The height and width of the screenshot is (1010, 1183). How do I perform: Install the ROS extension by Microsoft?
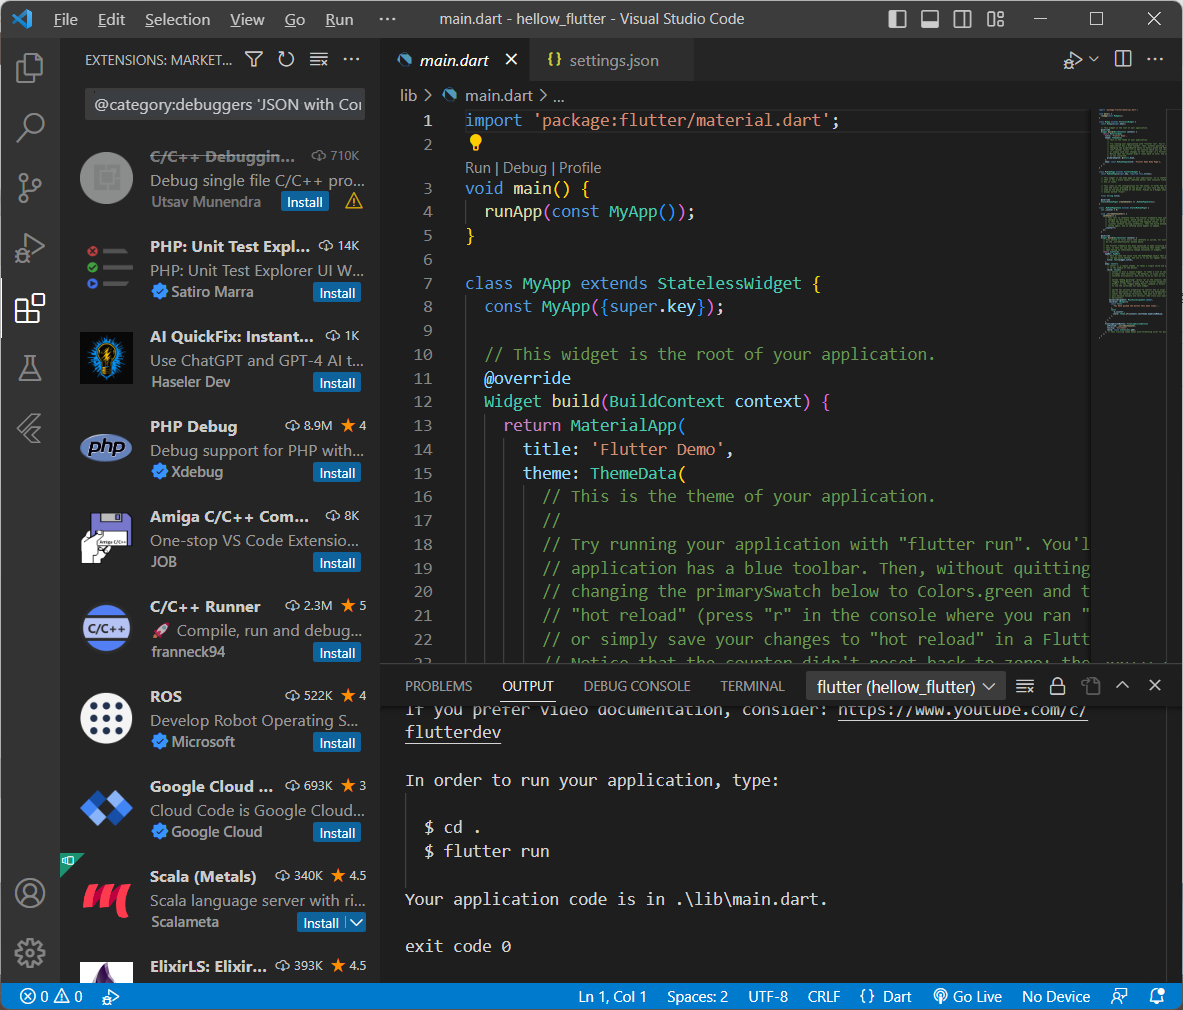click(x=336, y=743)
